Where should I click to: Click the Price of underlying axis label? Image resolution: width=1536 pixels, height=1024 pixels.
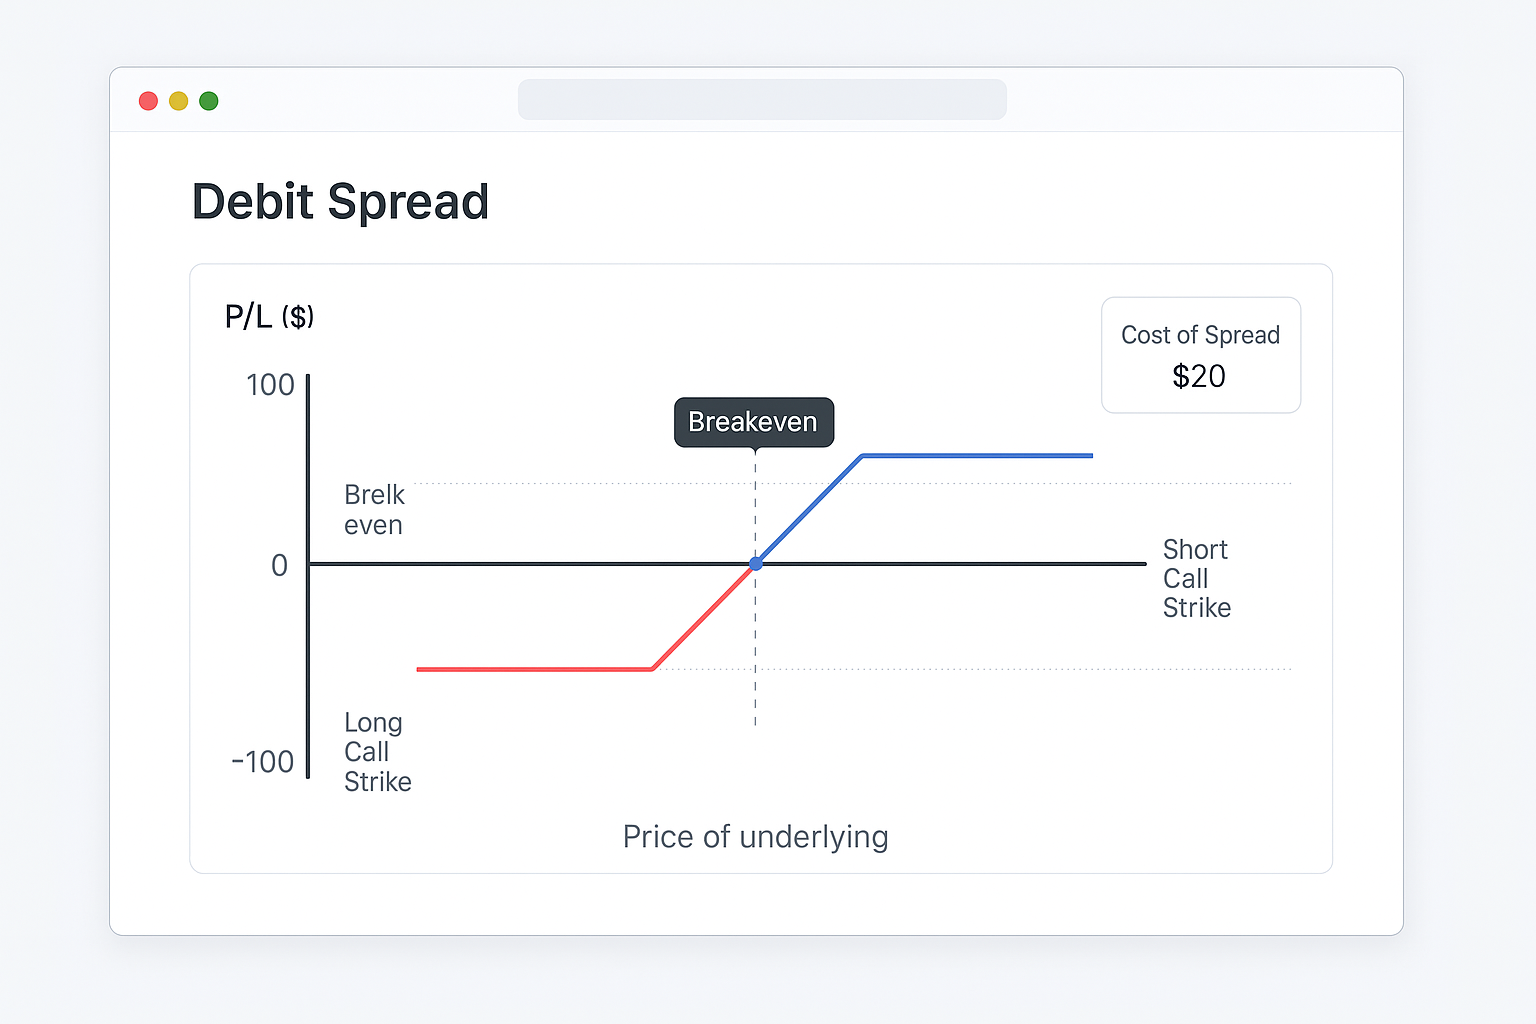755,837
